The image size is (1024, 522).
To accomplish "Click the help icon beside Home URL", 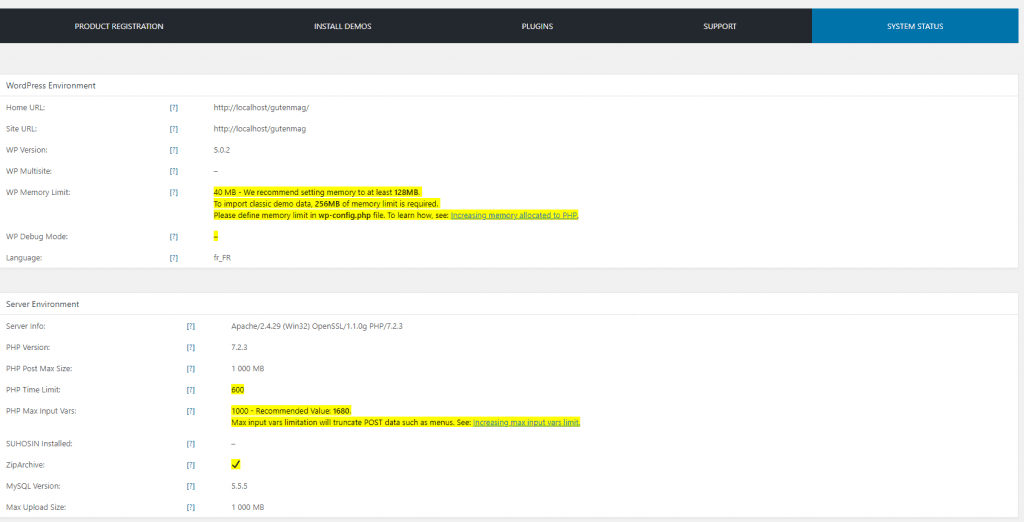I will [x=174, y=107].
